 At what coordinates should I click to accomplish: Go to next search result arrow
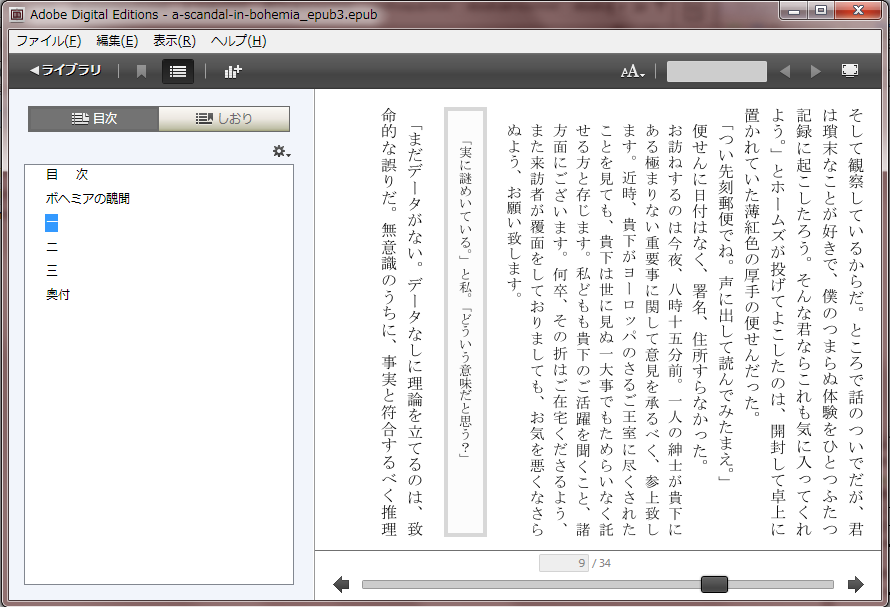815,71
